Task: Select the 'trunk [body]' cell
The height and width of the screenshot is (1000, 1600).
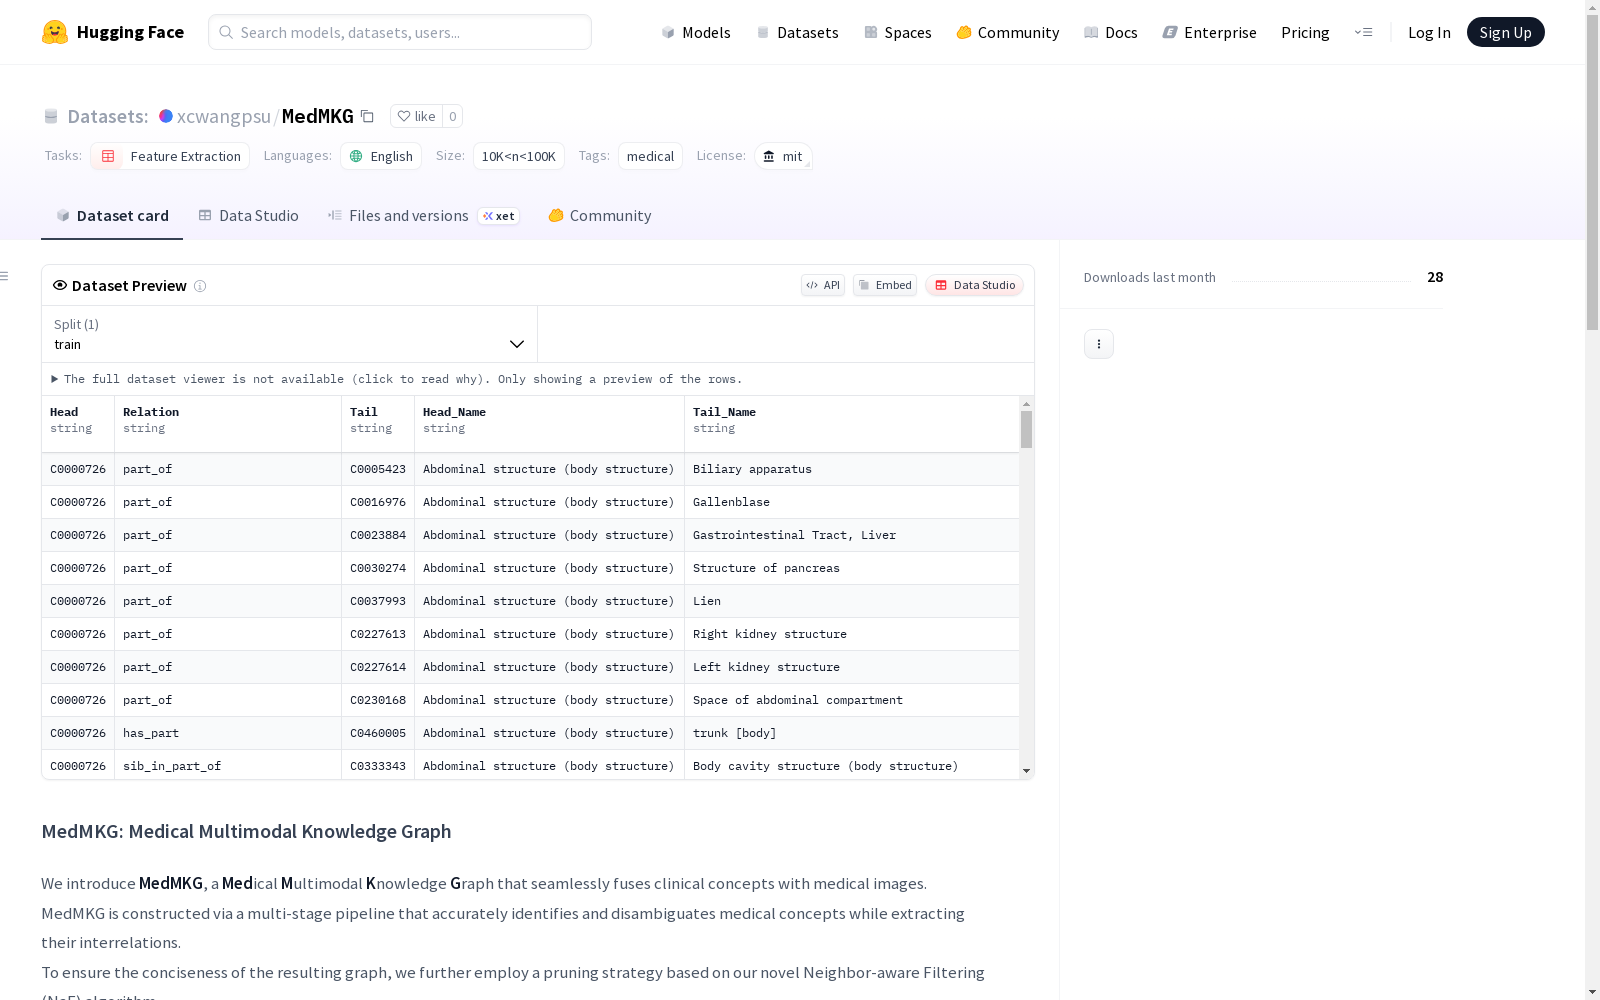Action: pyautogui.click(x=852, y=733)
